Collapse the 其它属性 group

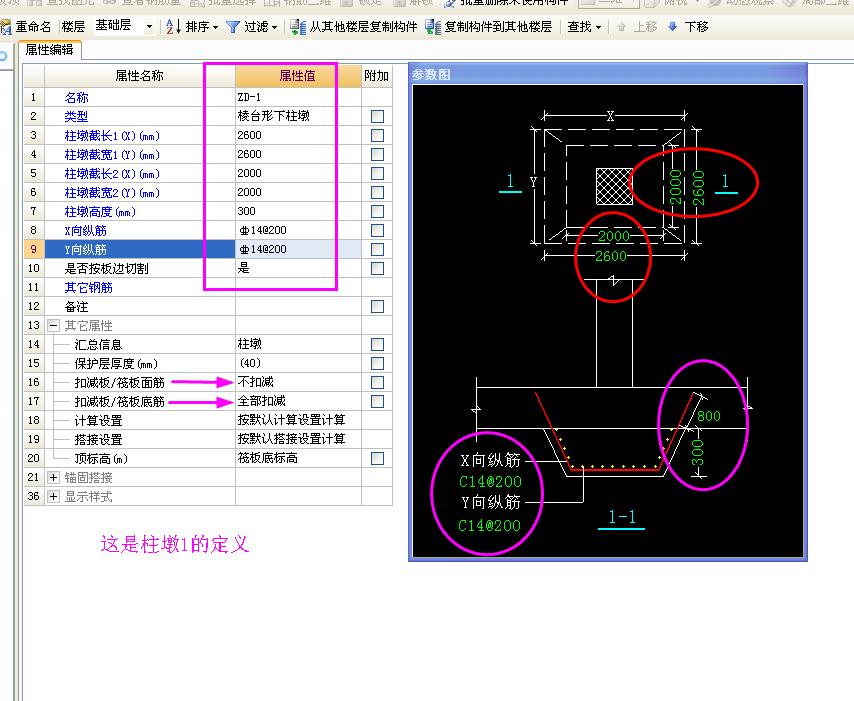pos(53,326)
